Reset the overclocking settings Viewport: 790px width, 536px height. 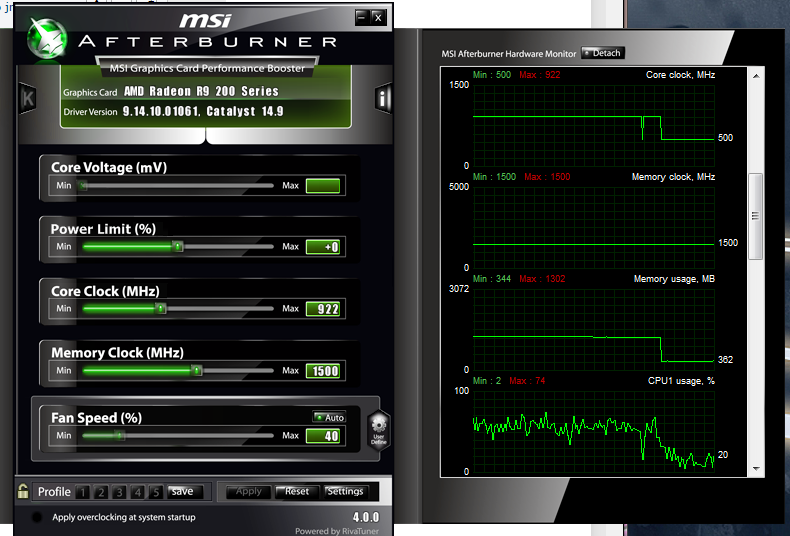click(x=297, y=492)
